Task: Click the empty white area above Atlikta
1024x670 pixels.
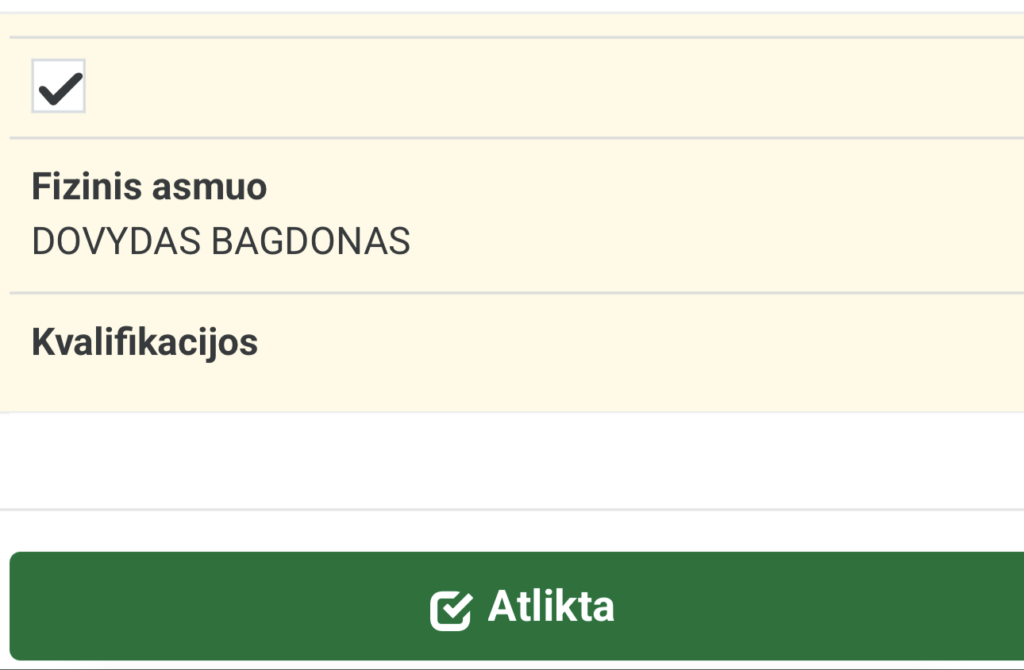Action: point(512,460)
